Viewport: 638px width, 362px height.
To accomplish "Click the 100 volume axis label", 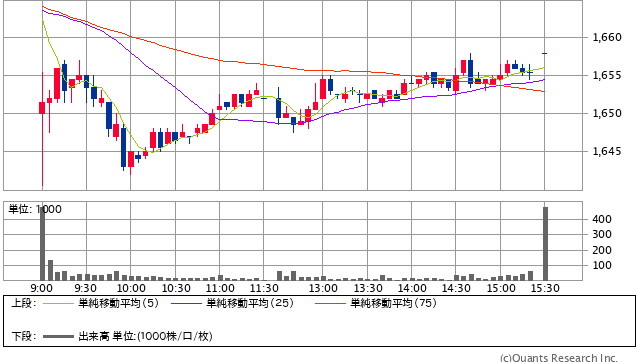I will coord(602,265).
